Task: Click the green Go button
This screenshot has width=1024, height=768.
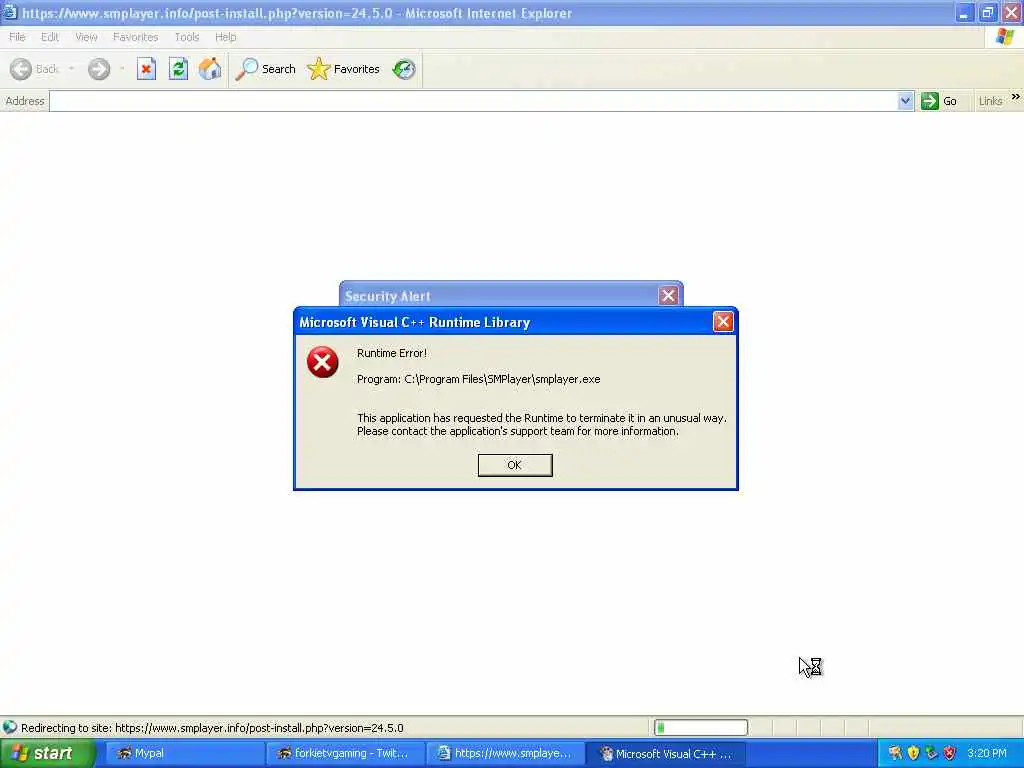Action: click(939, 101)
